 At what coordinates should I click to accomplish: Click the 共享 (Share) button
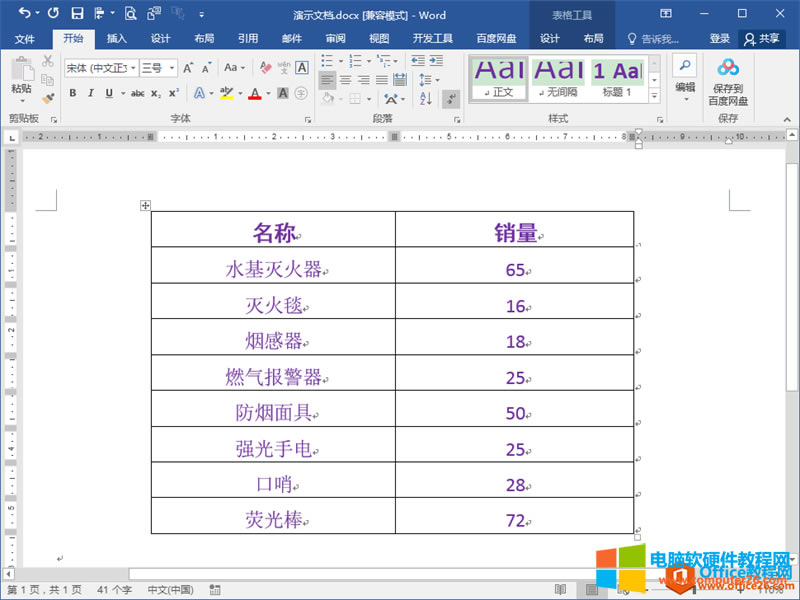(762, 38)
